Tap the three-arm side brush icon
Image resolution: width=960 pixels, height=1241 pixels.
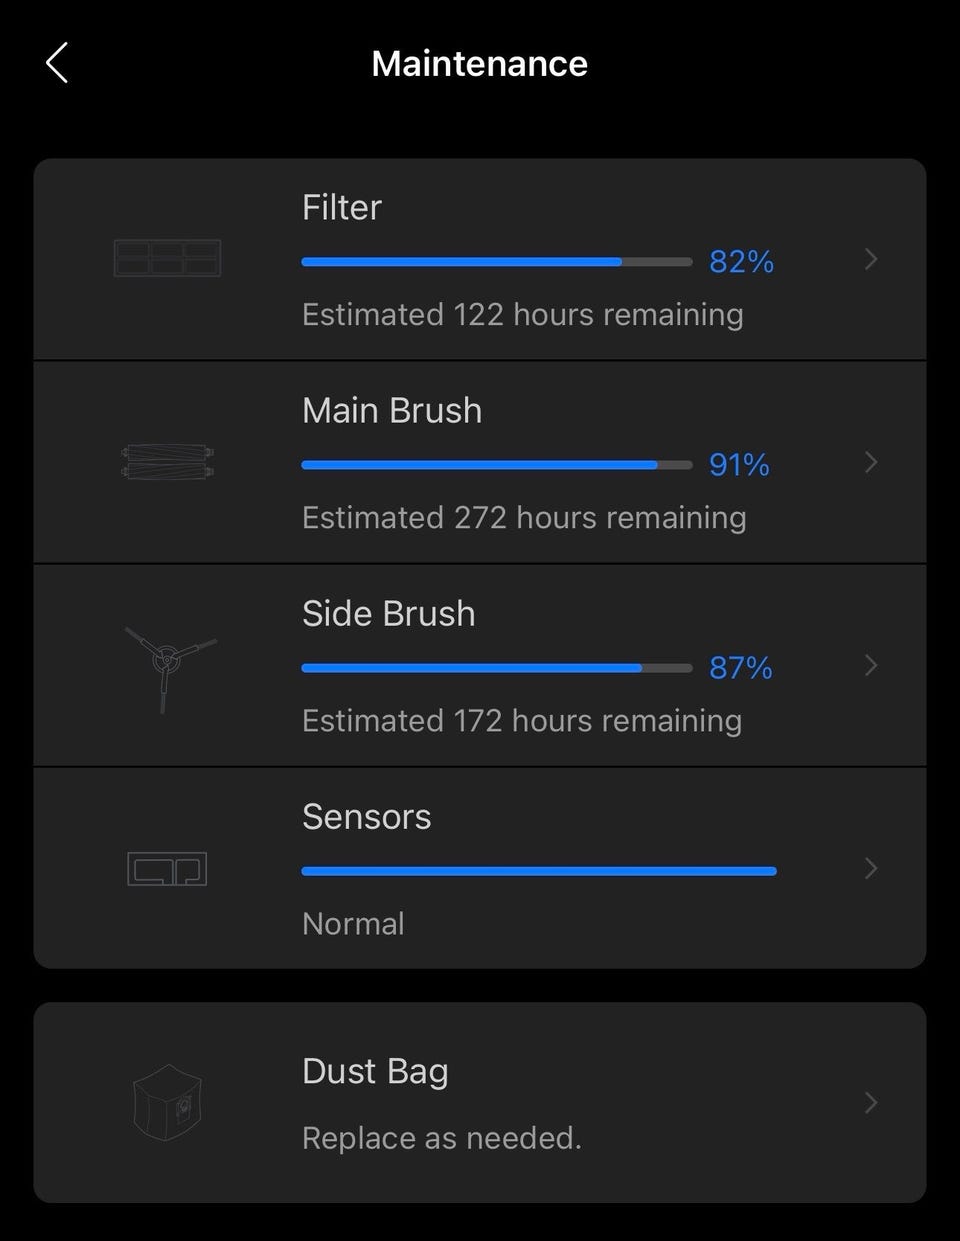tap(167, 660)
